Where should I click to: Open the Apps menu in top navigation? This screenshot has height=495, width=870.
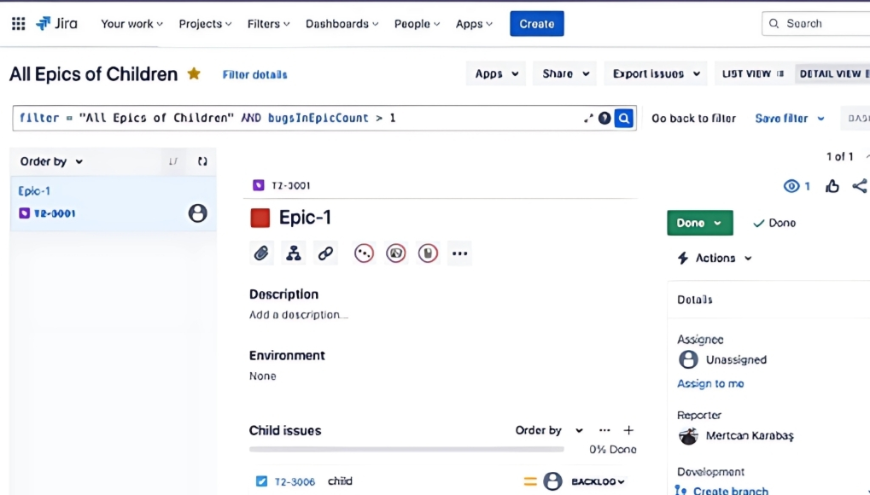(474, 24)
